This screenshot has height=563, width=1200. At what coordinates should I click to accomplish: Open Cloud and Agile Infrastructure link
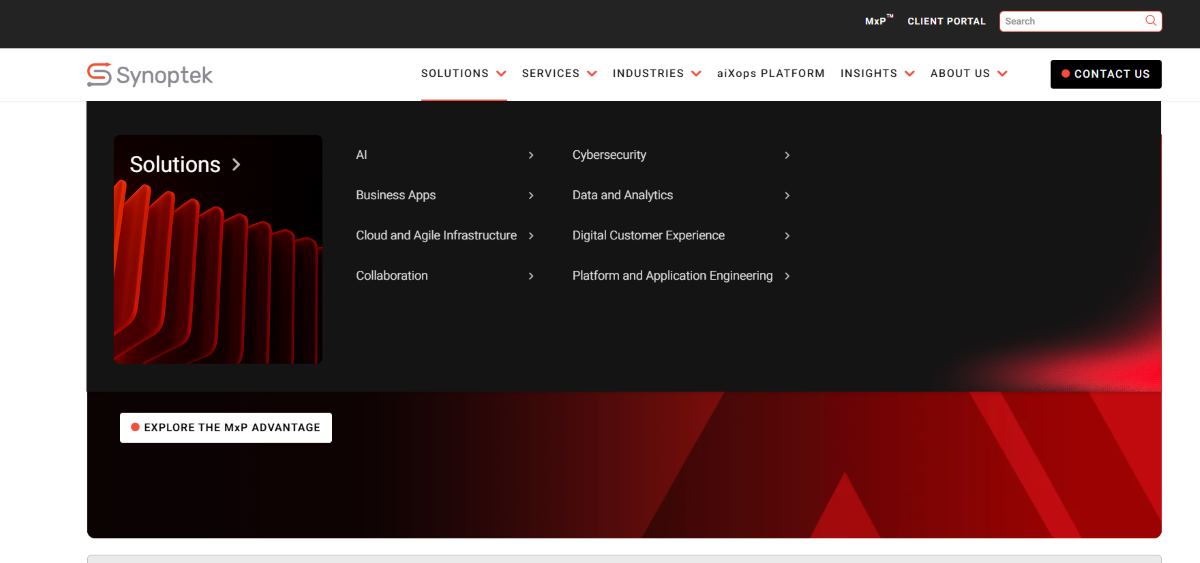click(436, 235)
